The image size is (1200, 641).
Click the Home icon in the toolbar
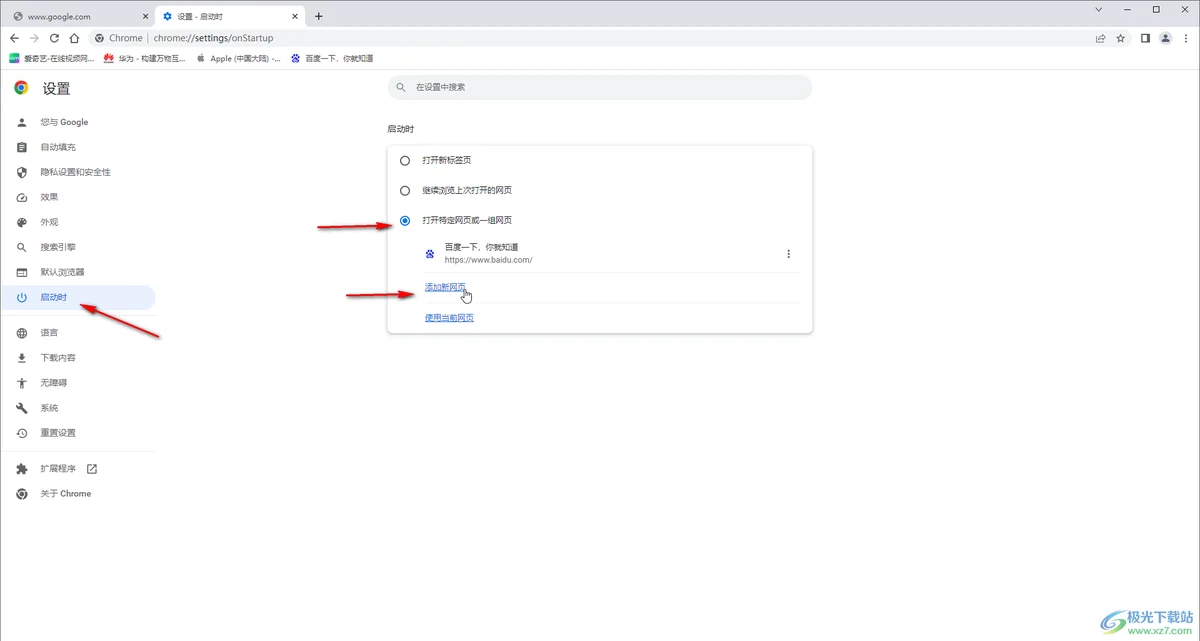pyautogui.click(x=74, y=37)
